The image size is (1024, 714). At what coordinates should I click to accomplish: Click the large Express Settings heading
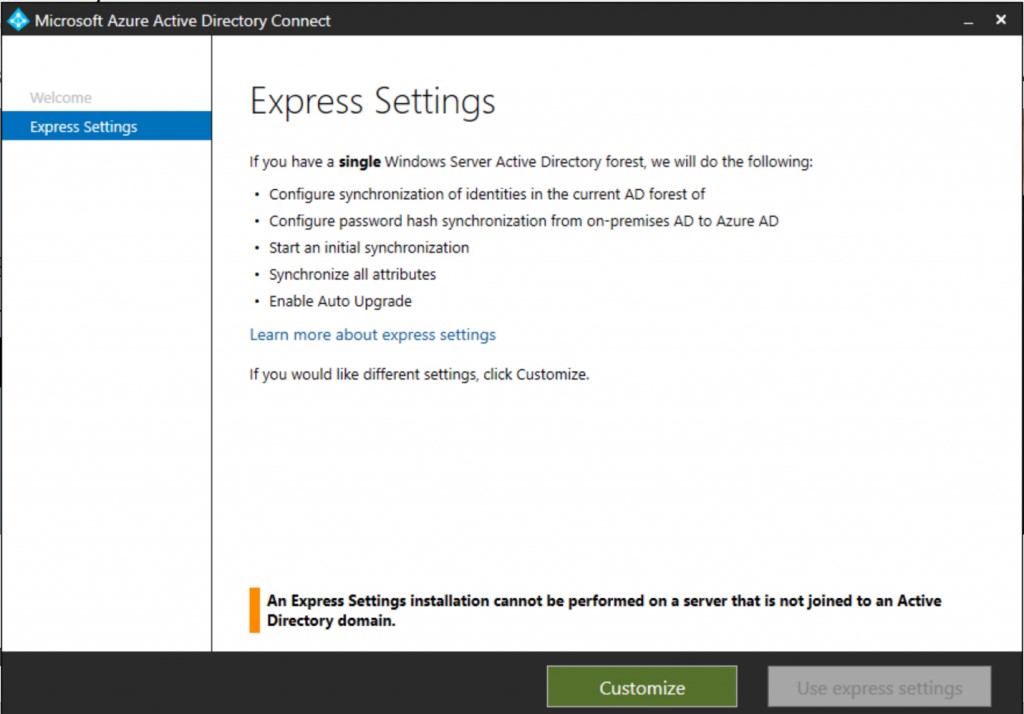click(372, 101)
